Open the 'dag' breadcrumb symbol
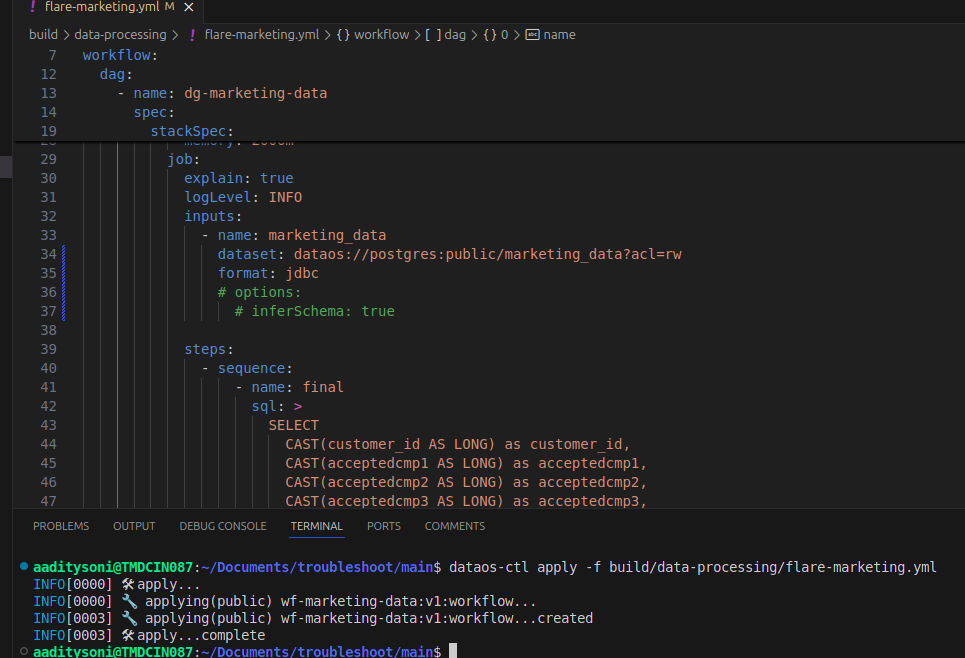 [x=455, y=35]
